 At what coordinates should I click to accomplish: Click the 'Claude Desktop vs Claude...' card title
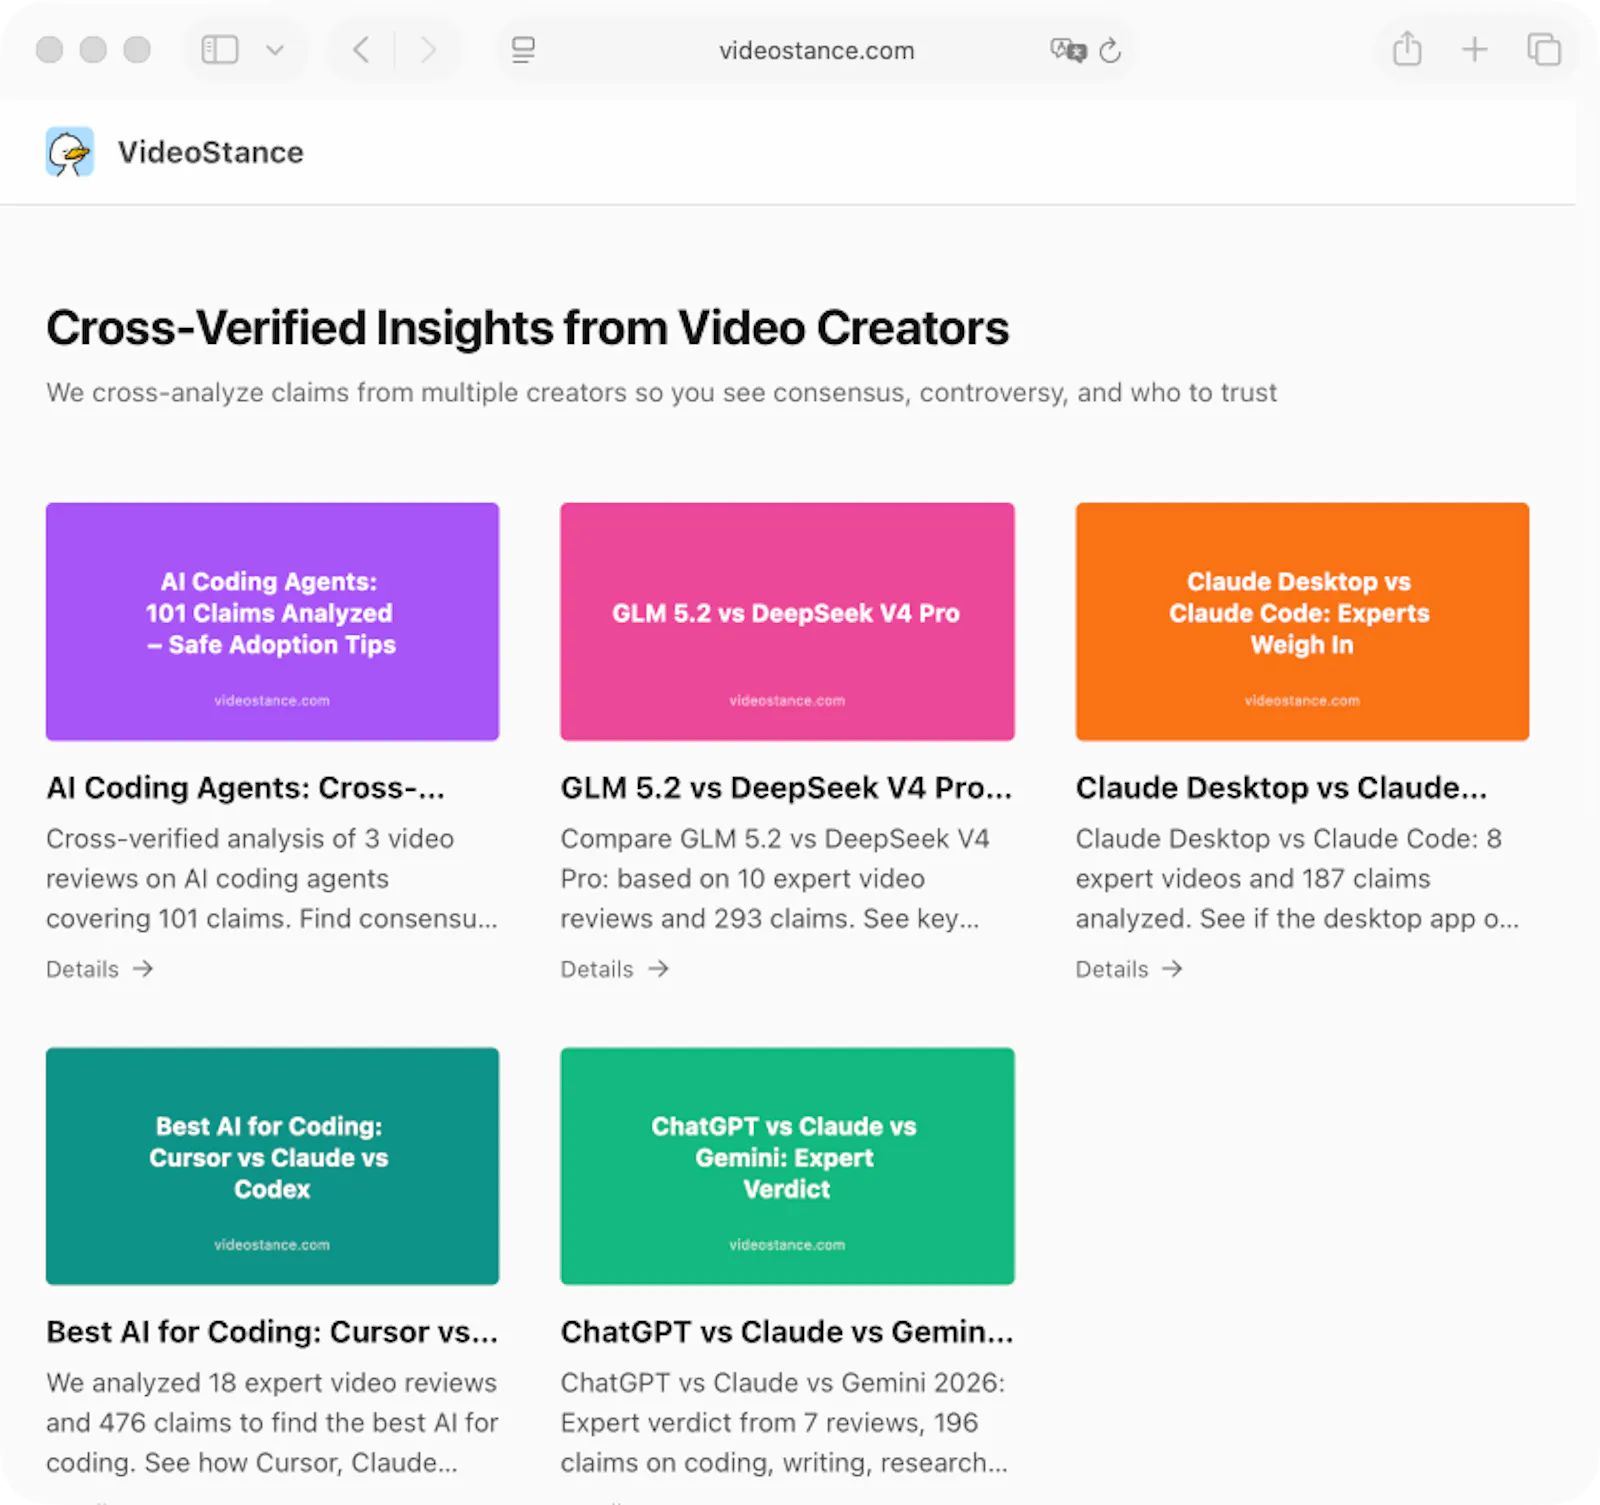point(1281,788)
